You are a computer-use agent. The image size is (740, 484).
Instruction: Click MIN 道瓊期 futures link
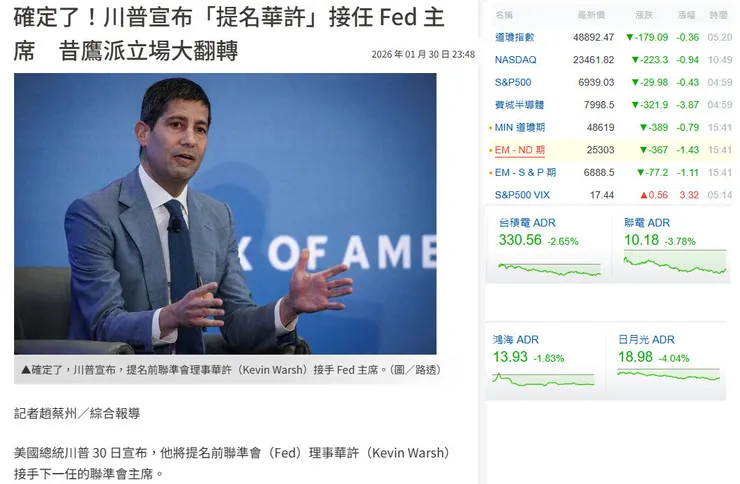tap(520, 127)
